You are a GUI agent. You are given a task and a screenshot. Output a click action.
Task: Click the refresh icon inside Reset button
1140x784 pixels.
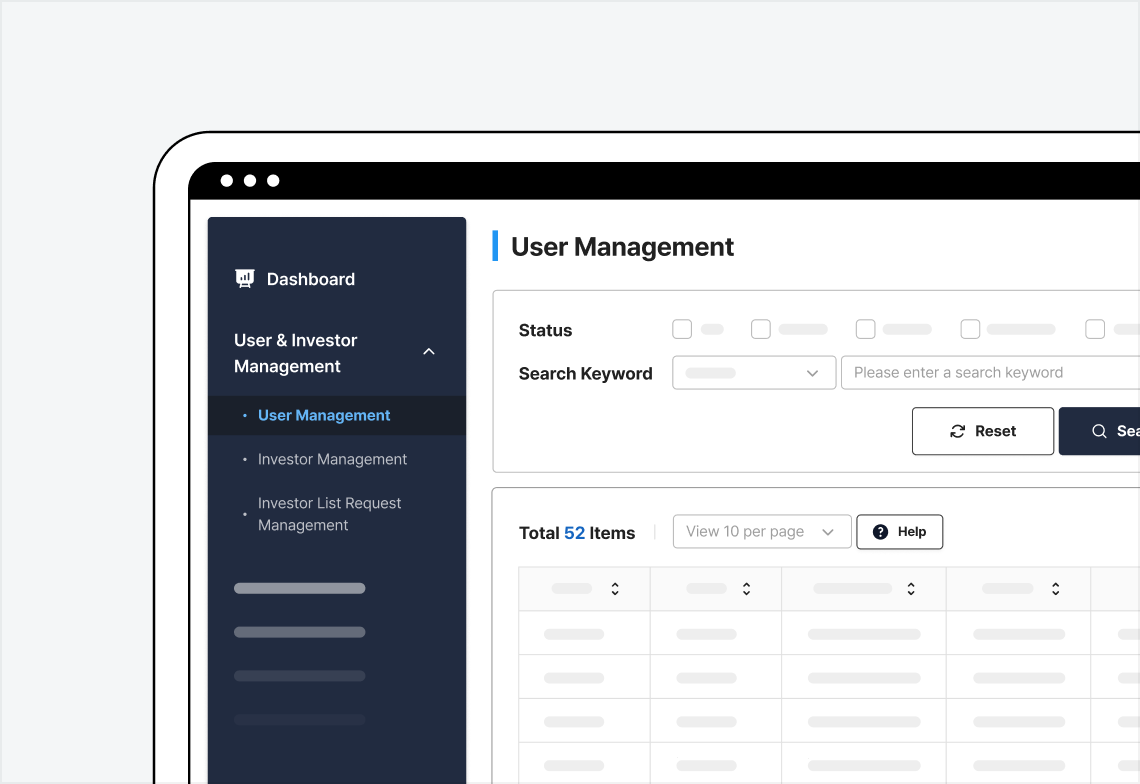pos(957,431)
